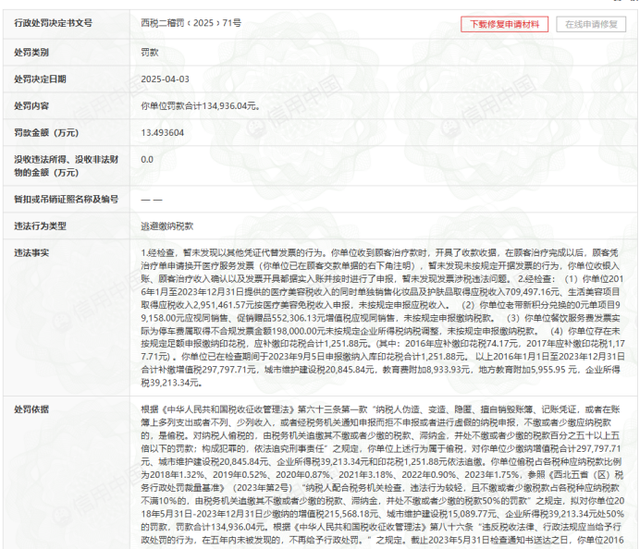Viewport: 640px width, 549px height.
Task: Select the 处罚依据 row label
Action: pos(31,409)
